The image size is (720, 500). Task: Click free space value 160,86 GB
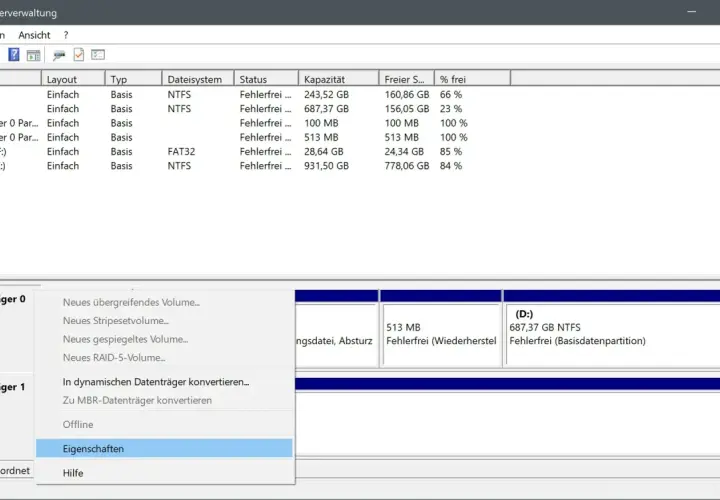click(x=407, y=95)
